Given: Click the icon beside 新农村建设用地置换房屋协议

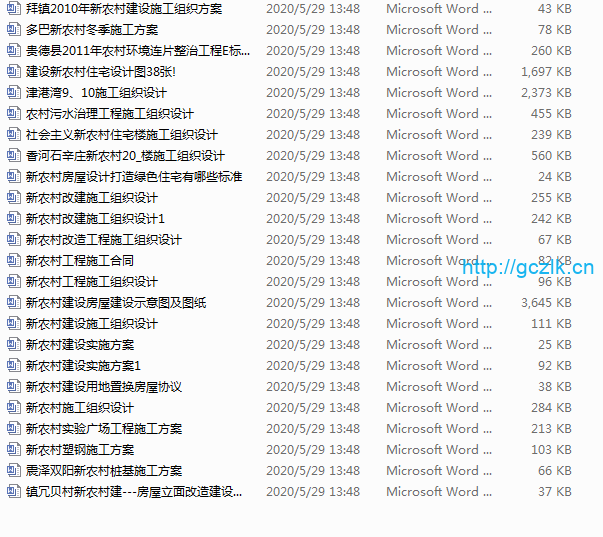Looking at the screenshot, I should pyautogui.click(x=14, y=387).
